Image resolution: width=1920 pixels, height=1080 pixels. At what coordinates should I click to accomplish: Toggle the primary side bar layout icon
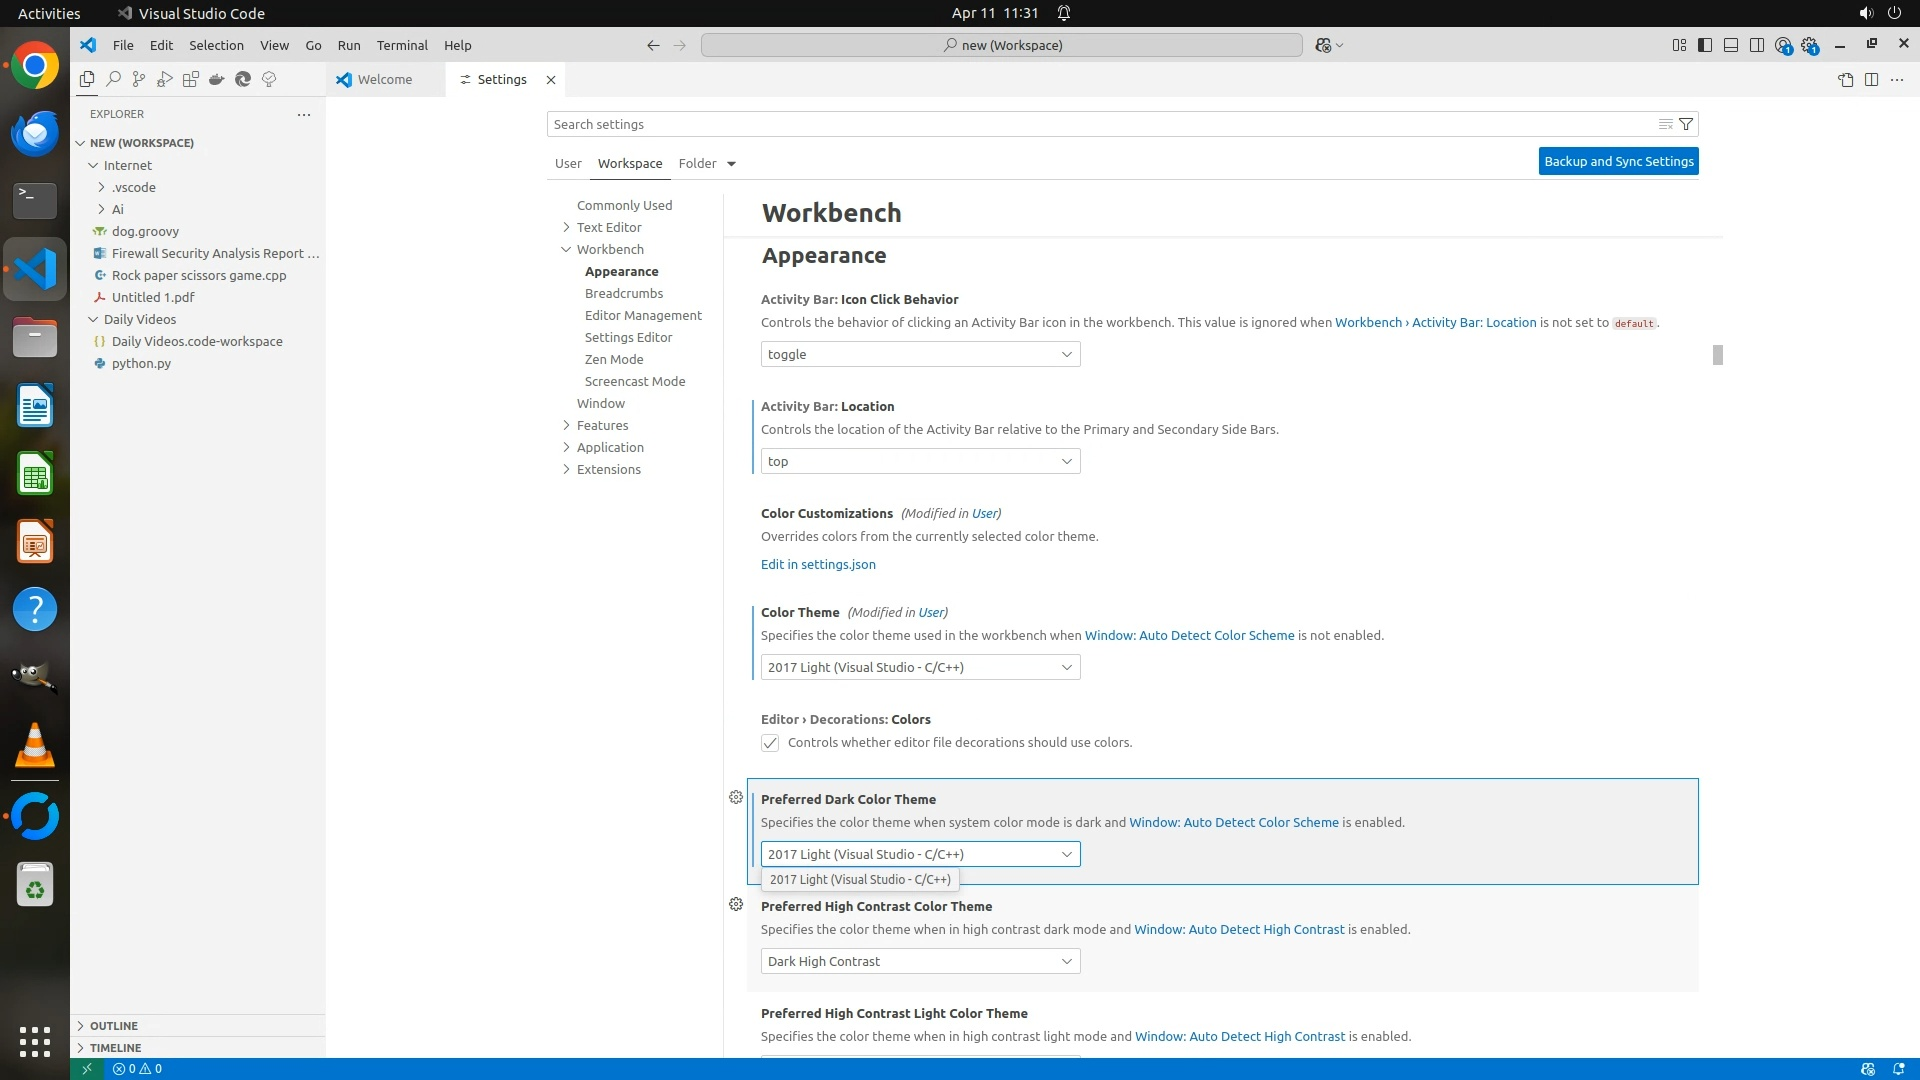point(1705,45)
